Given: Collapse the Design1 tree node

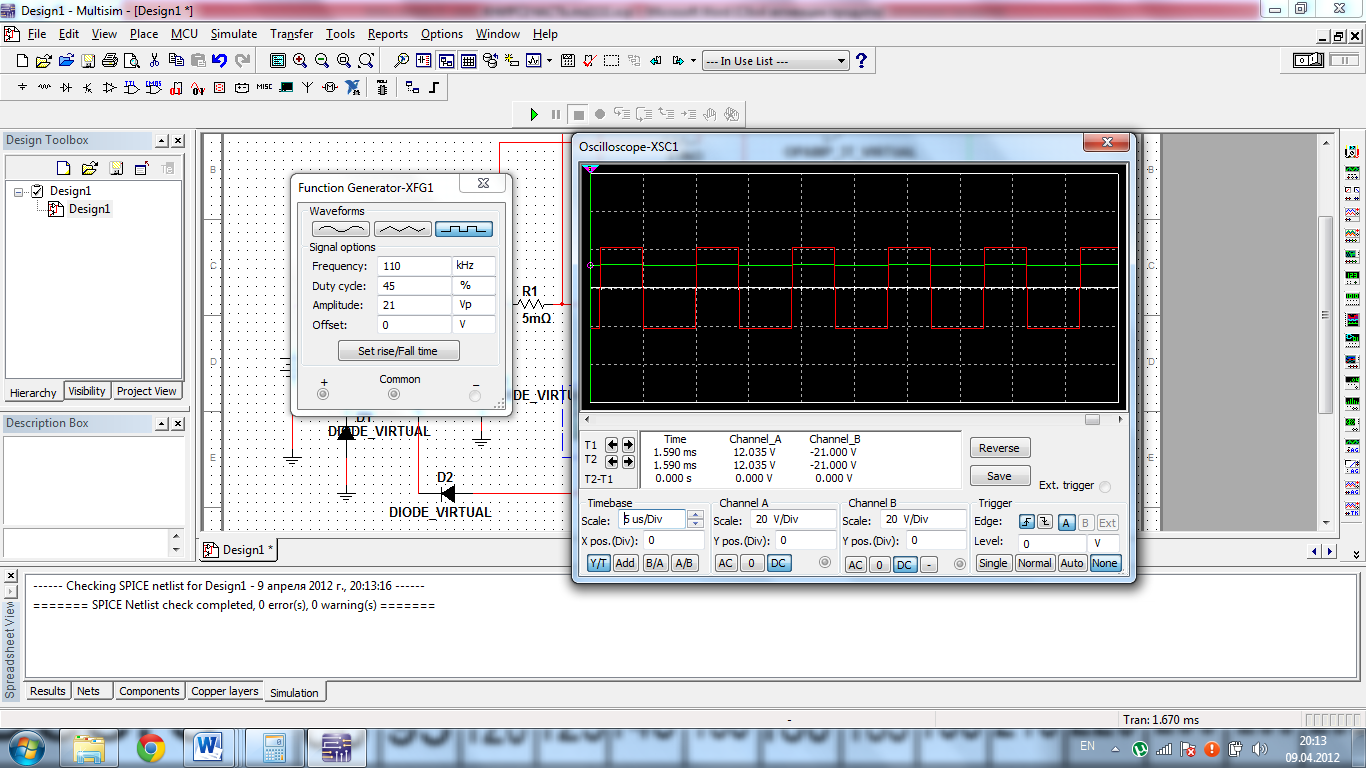Looking at the screenshot, I should (19, 191).
